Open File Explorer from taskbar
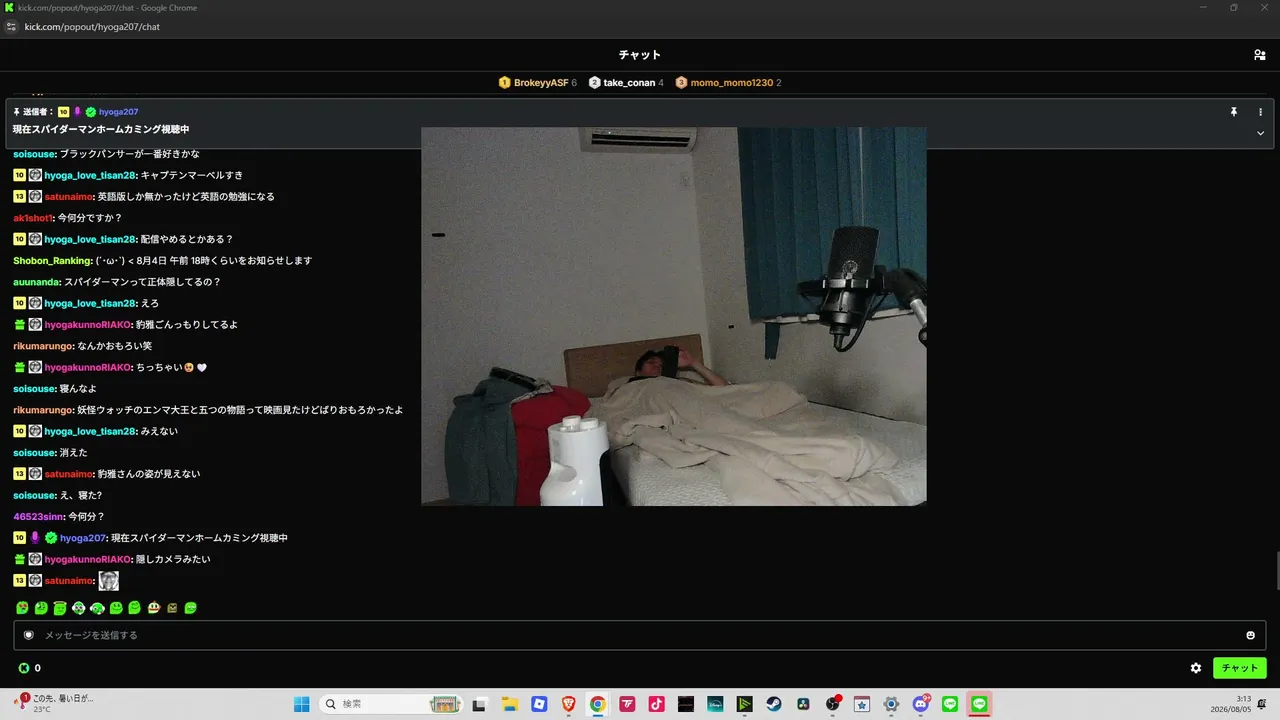This screenshot has width=1280, height=720. coord(508,704)
